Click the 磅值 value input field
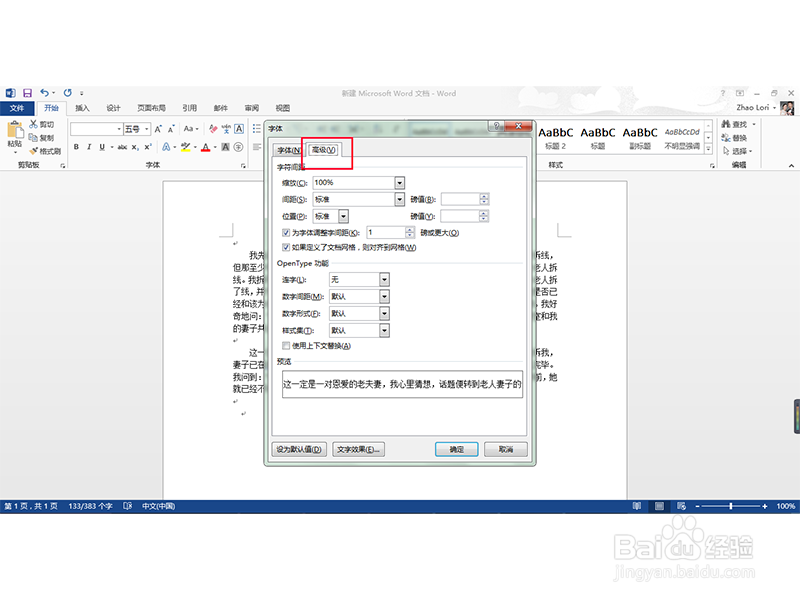 point(461,199)
